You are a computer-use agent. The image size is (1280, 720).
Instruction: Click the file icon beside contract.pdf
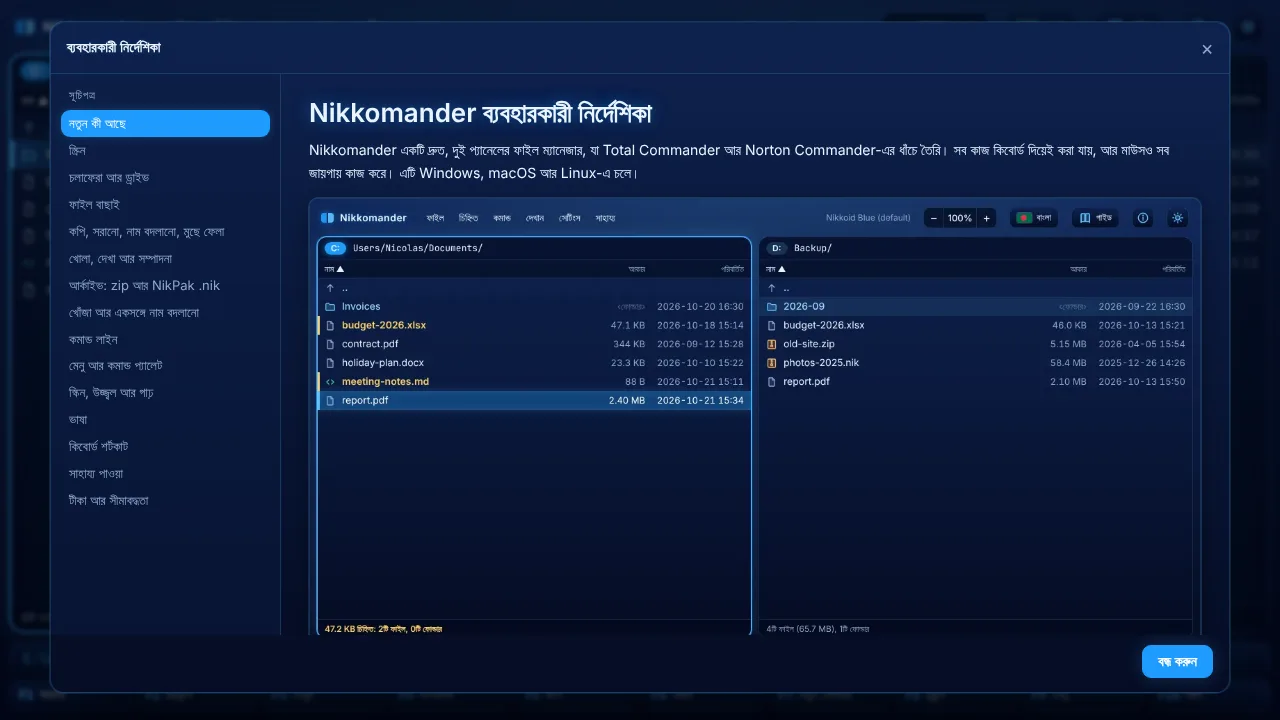(x=330, y=344)
